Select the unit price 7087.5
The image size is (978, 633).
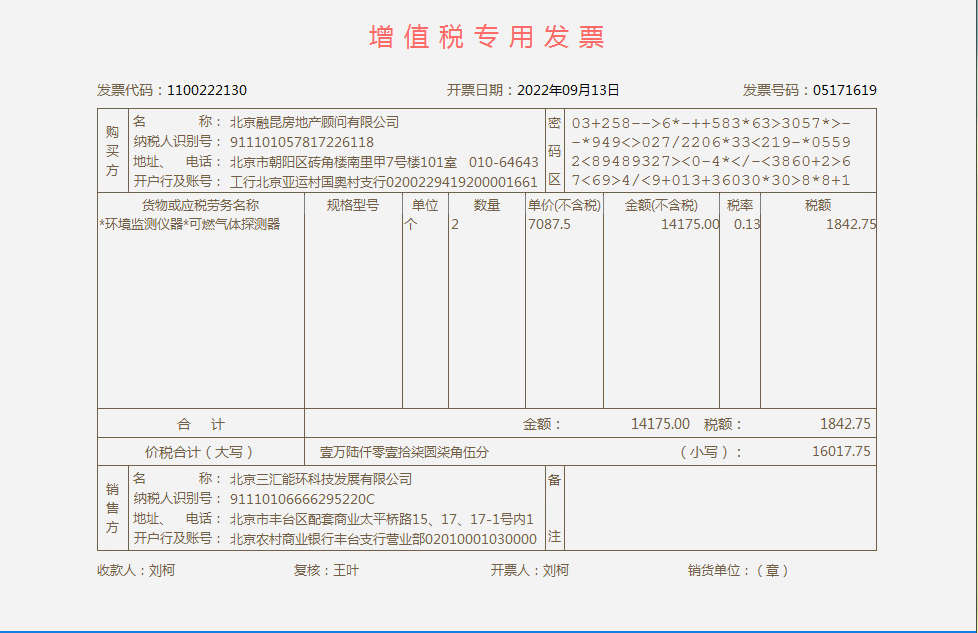(x=549, y=224)
